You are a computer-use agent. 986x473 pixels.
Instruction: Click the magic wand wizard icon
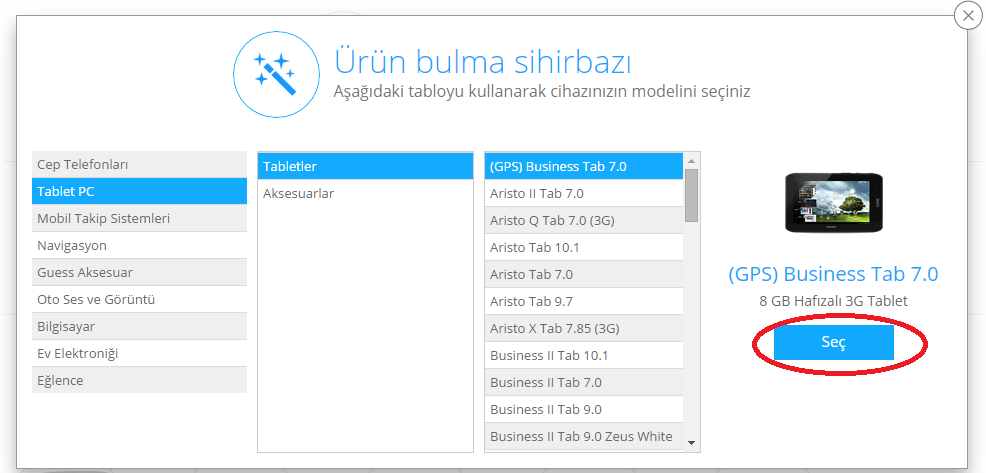point(275,75)
